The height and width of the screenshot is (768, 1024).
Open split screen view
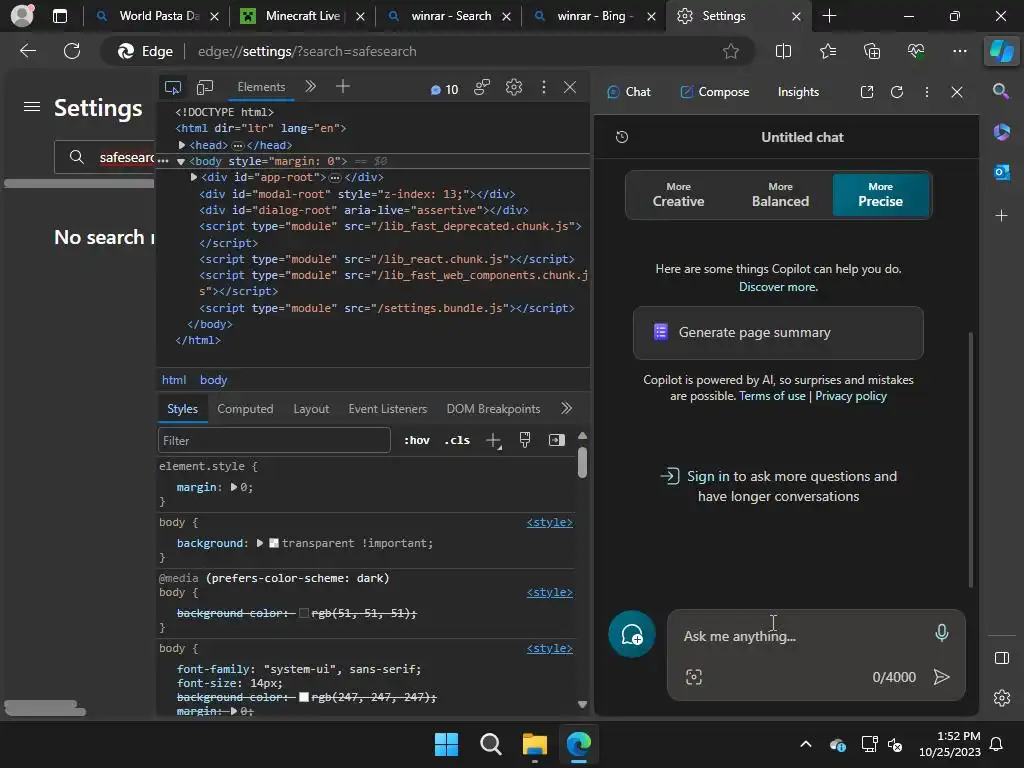(783, 51)
